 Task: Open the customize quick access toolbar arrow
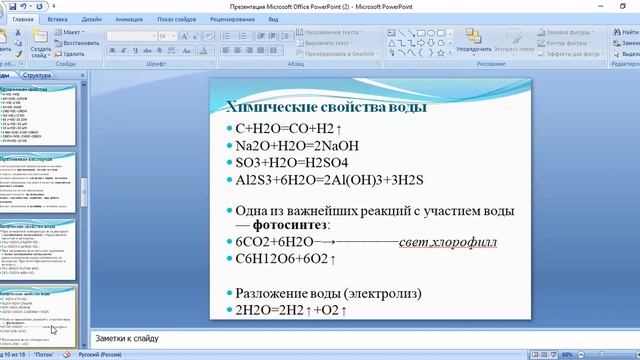click(54, 7)
